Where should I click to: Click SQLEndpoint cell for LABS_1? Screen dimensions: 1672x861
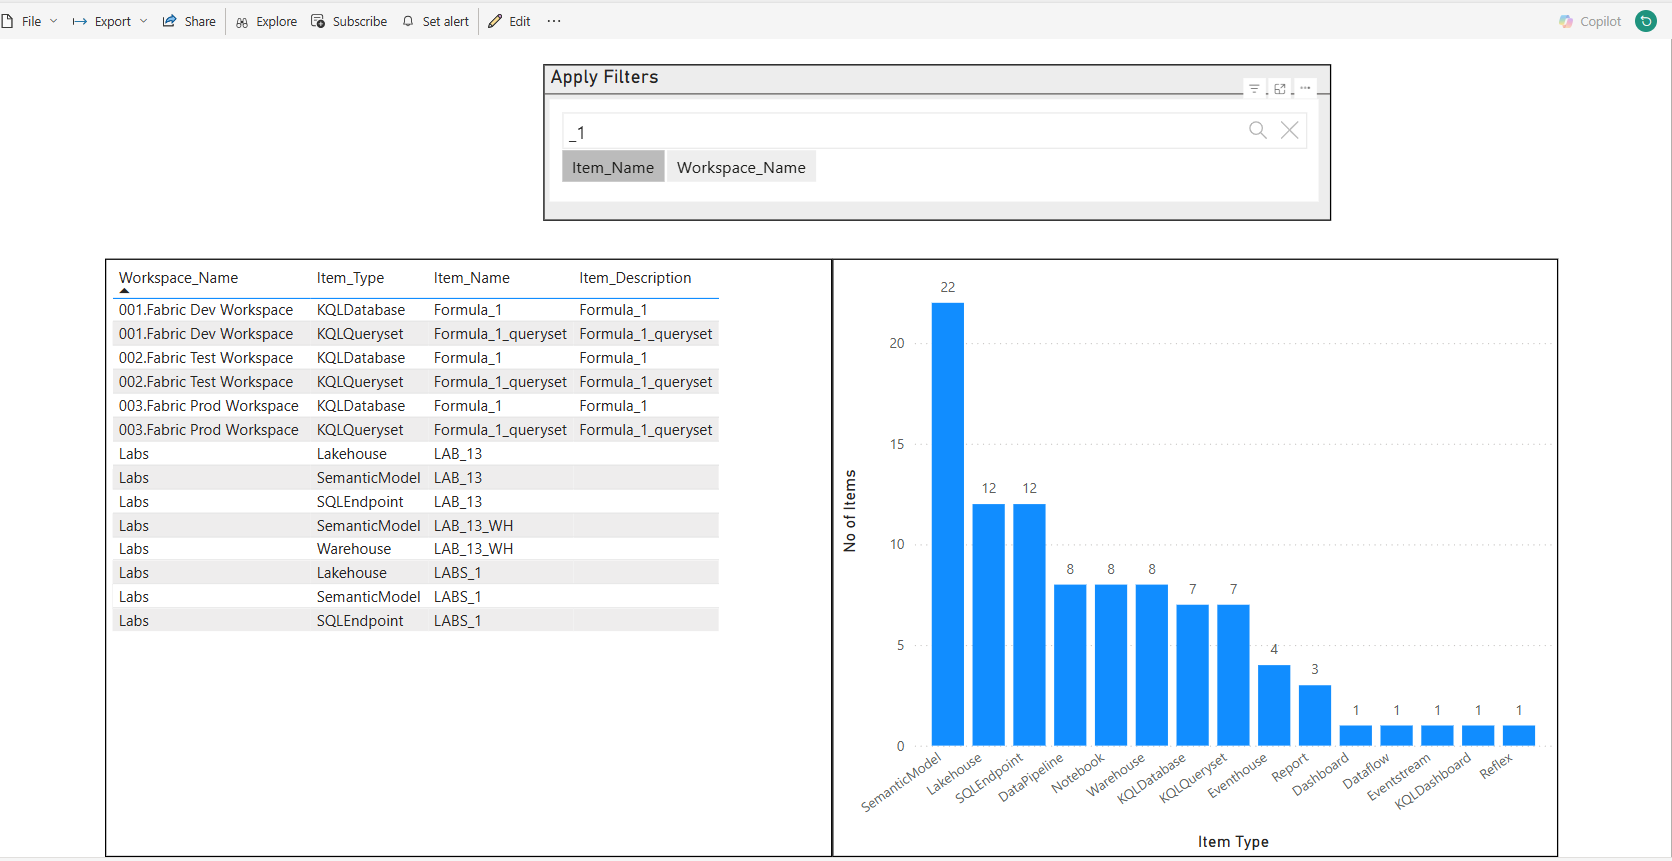[x=360, y=621]
